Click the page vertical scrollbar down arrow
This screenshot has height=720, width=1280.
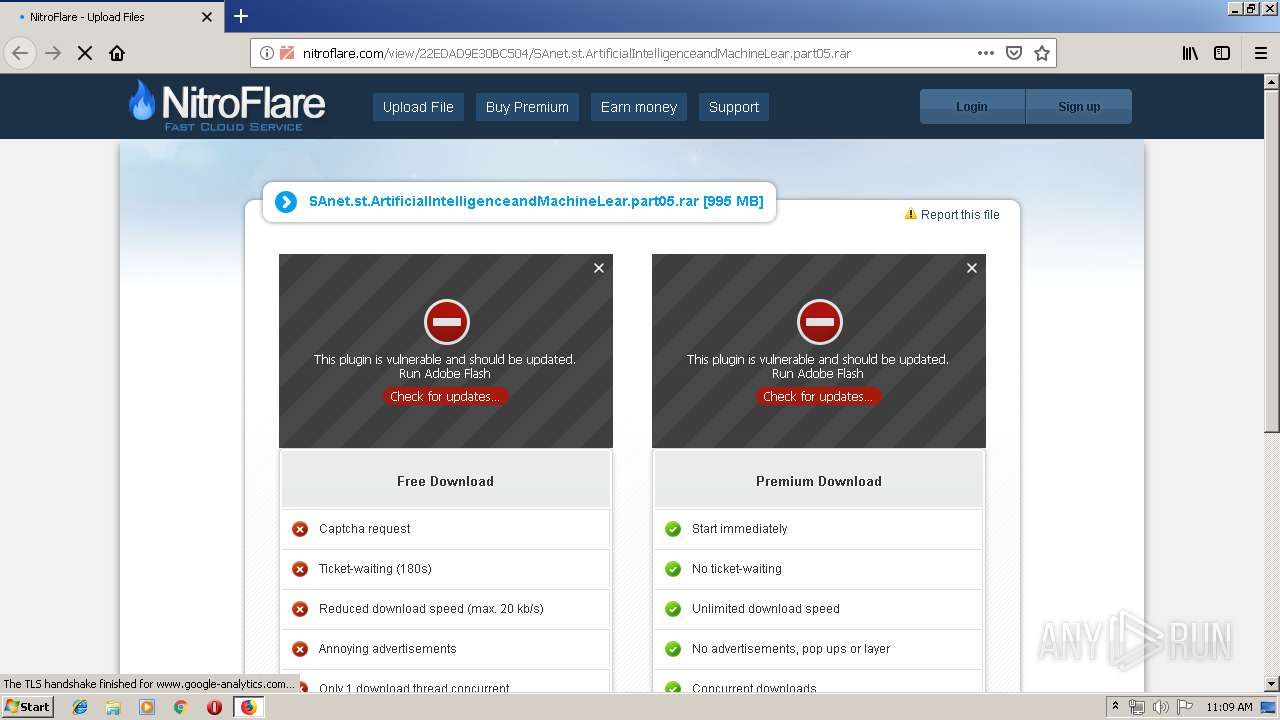[x=1271, y=684]
